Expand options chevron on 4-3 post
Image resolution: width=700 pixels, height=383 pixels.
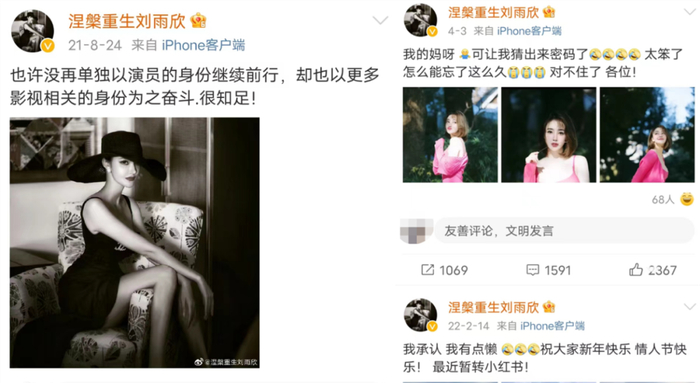(690, 11)
